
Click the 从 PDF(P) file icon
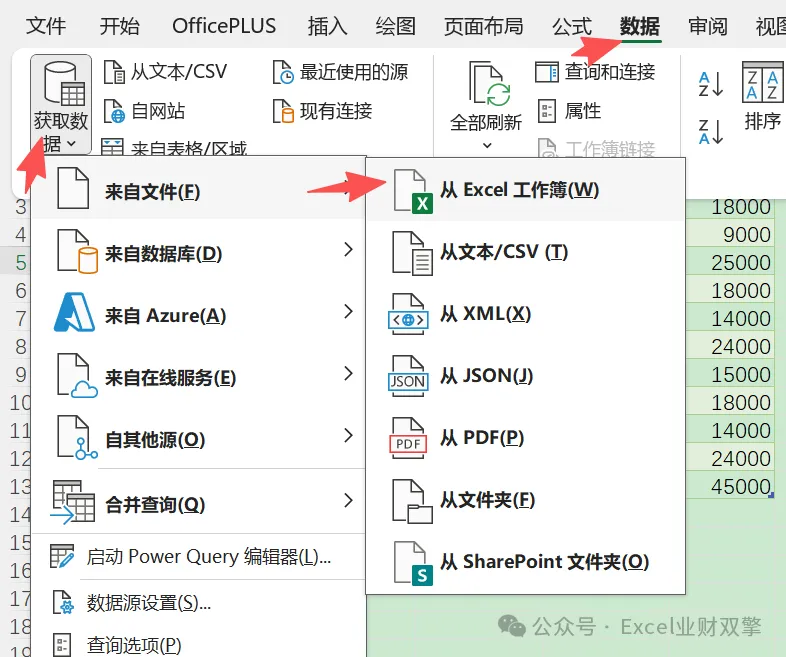408,439
